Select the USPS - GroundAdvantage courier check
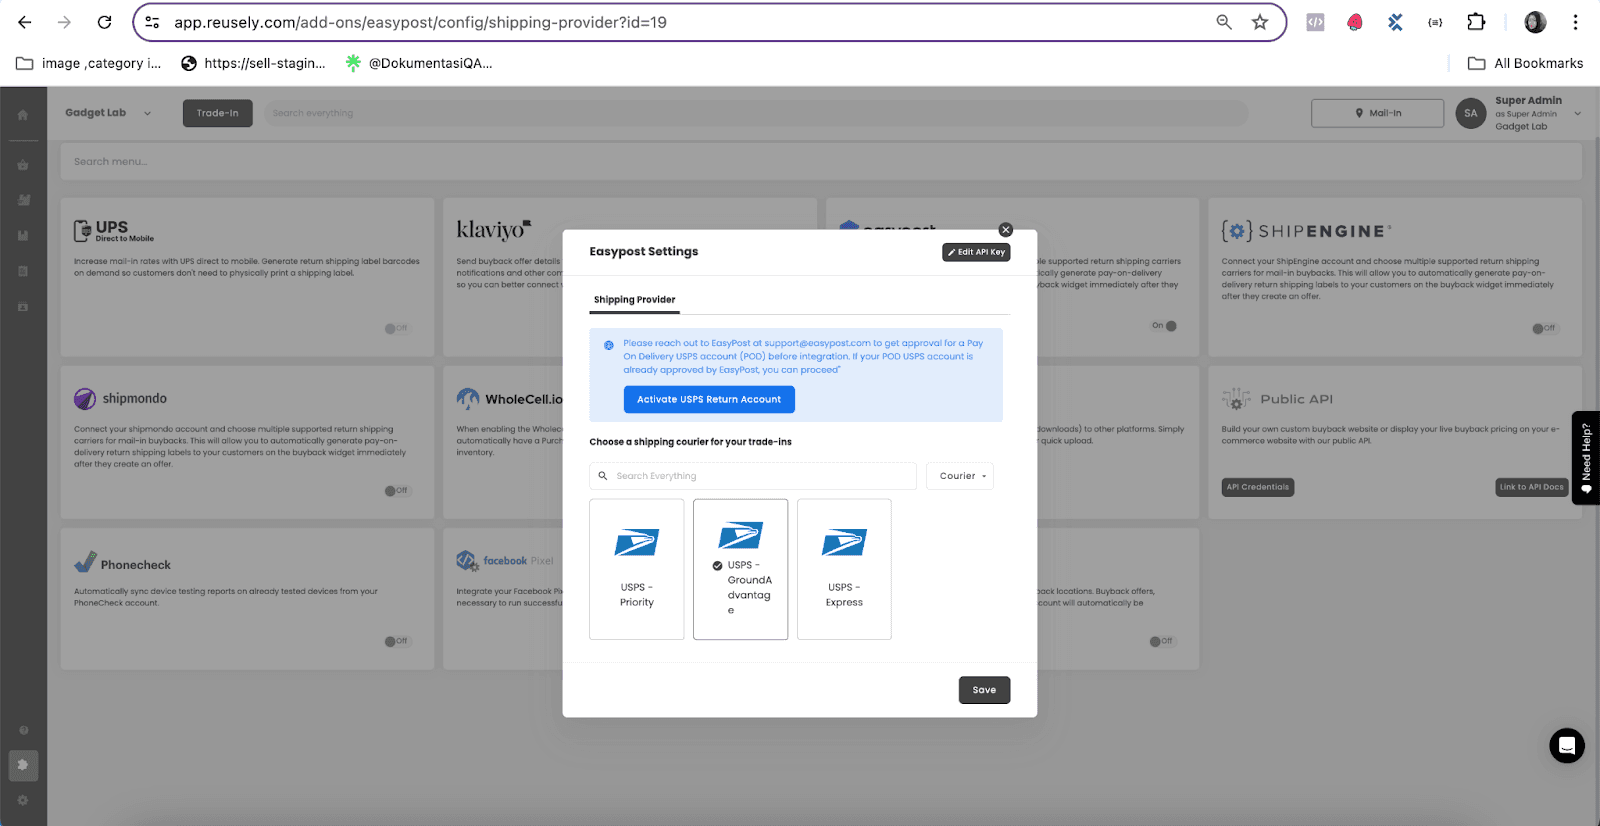The image size is (1600, 826). [x=717, y=566]
